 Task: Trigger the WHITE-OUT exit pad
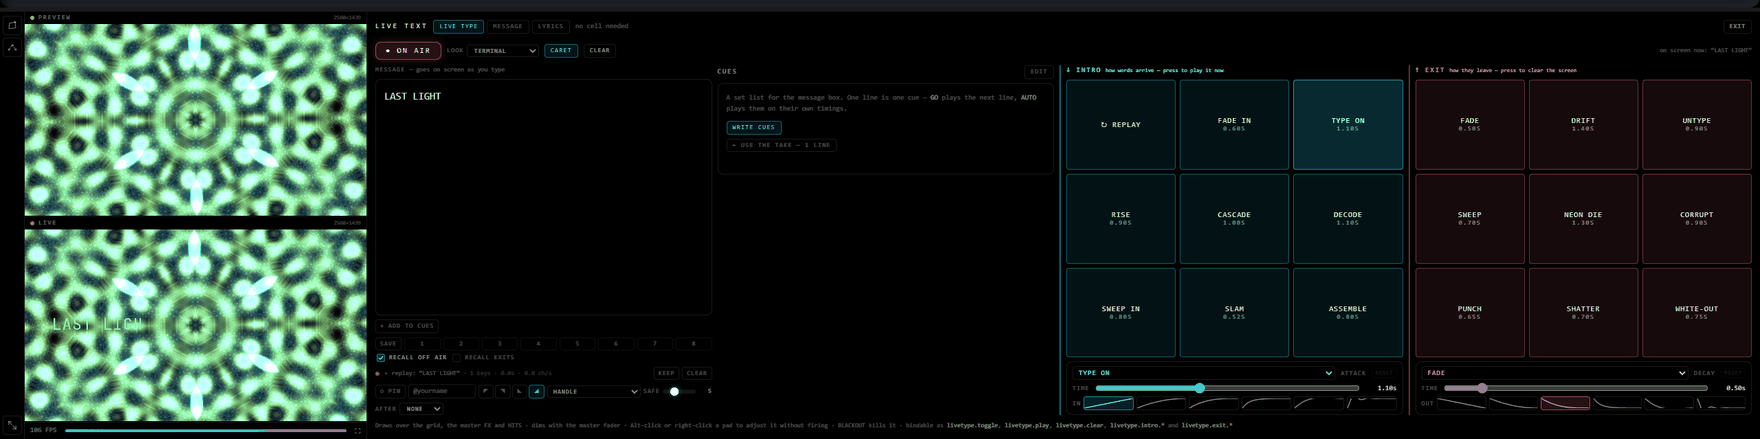pos(1696,313)
